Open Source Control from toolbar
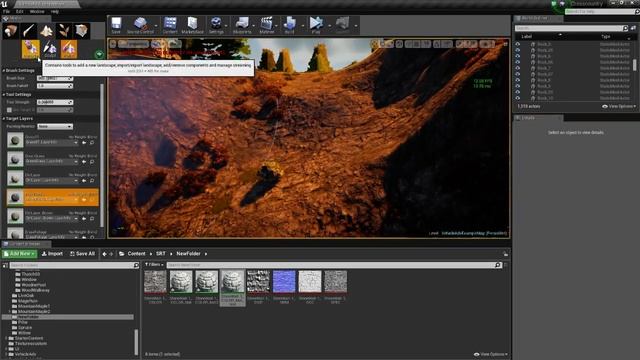Screen dimensions: 640x360 tap(140, 25)
